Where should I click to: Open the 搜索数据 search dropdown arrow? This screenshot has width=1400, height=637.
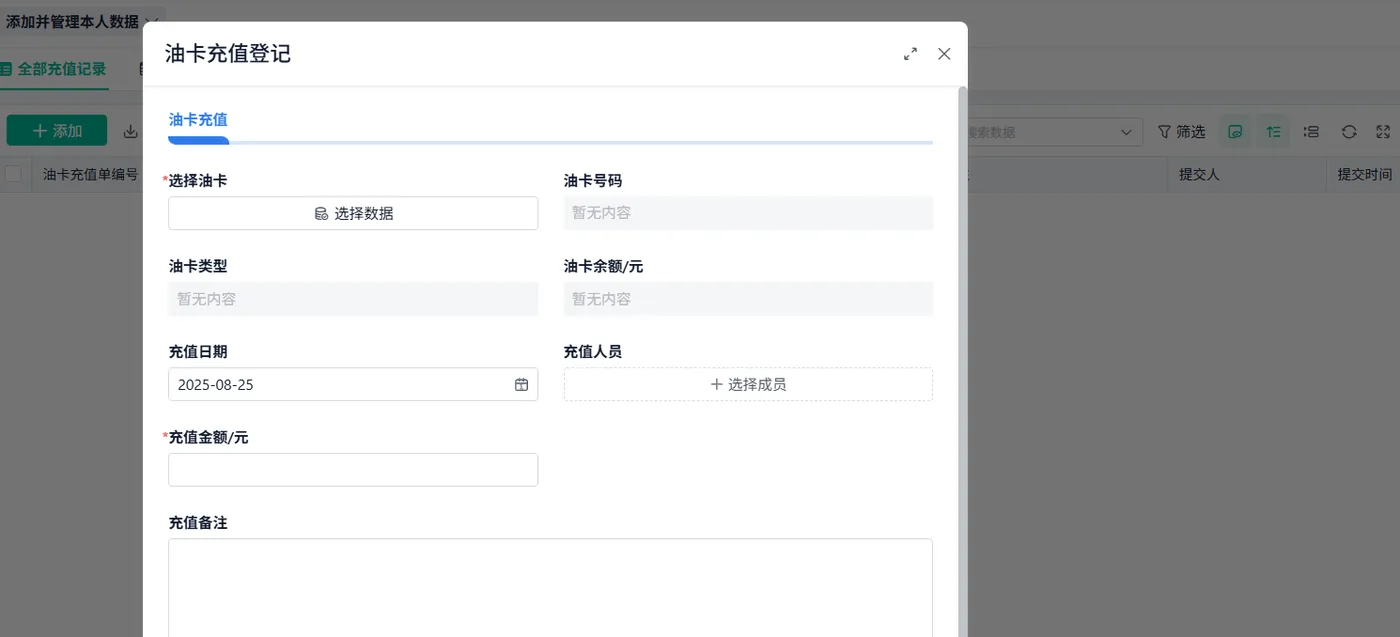click(1127, 132)
